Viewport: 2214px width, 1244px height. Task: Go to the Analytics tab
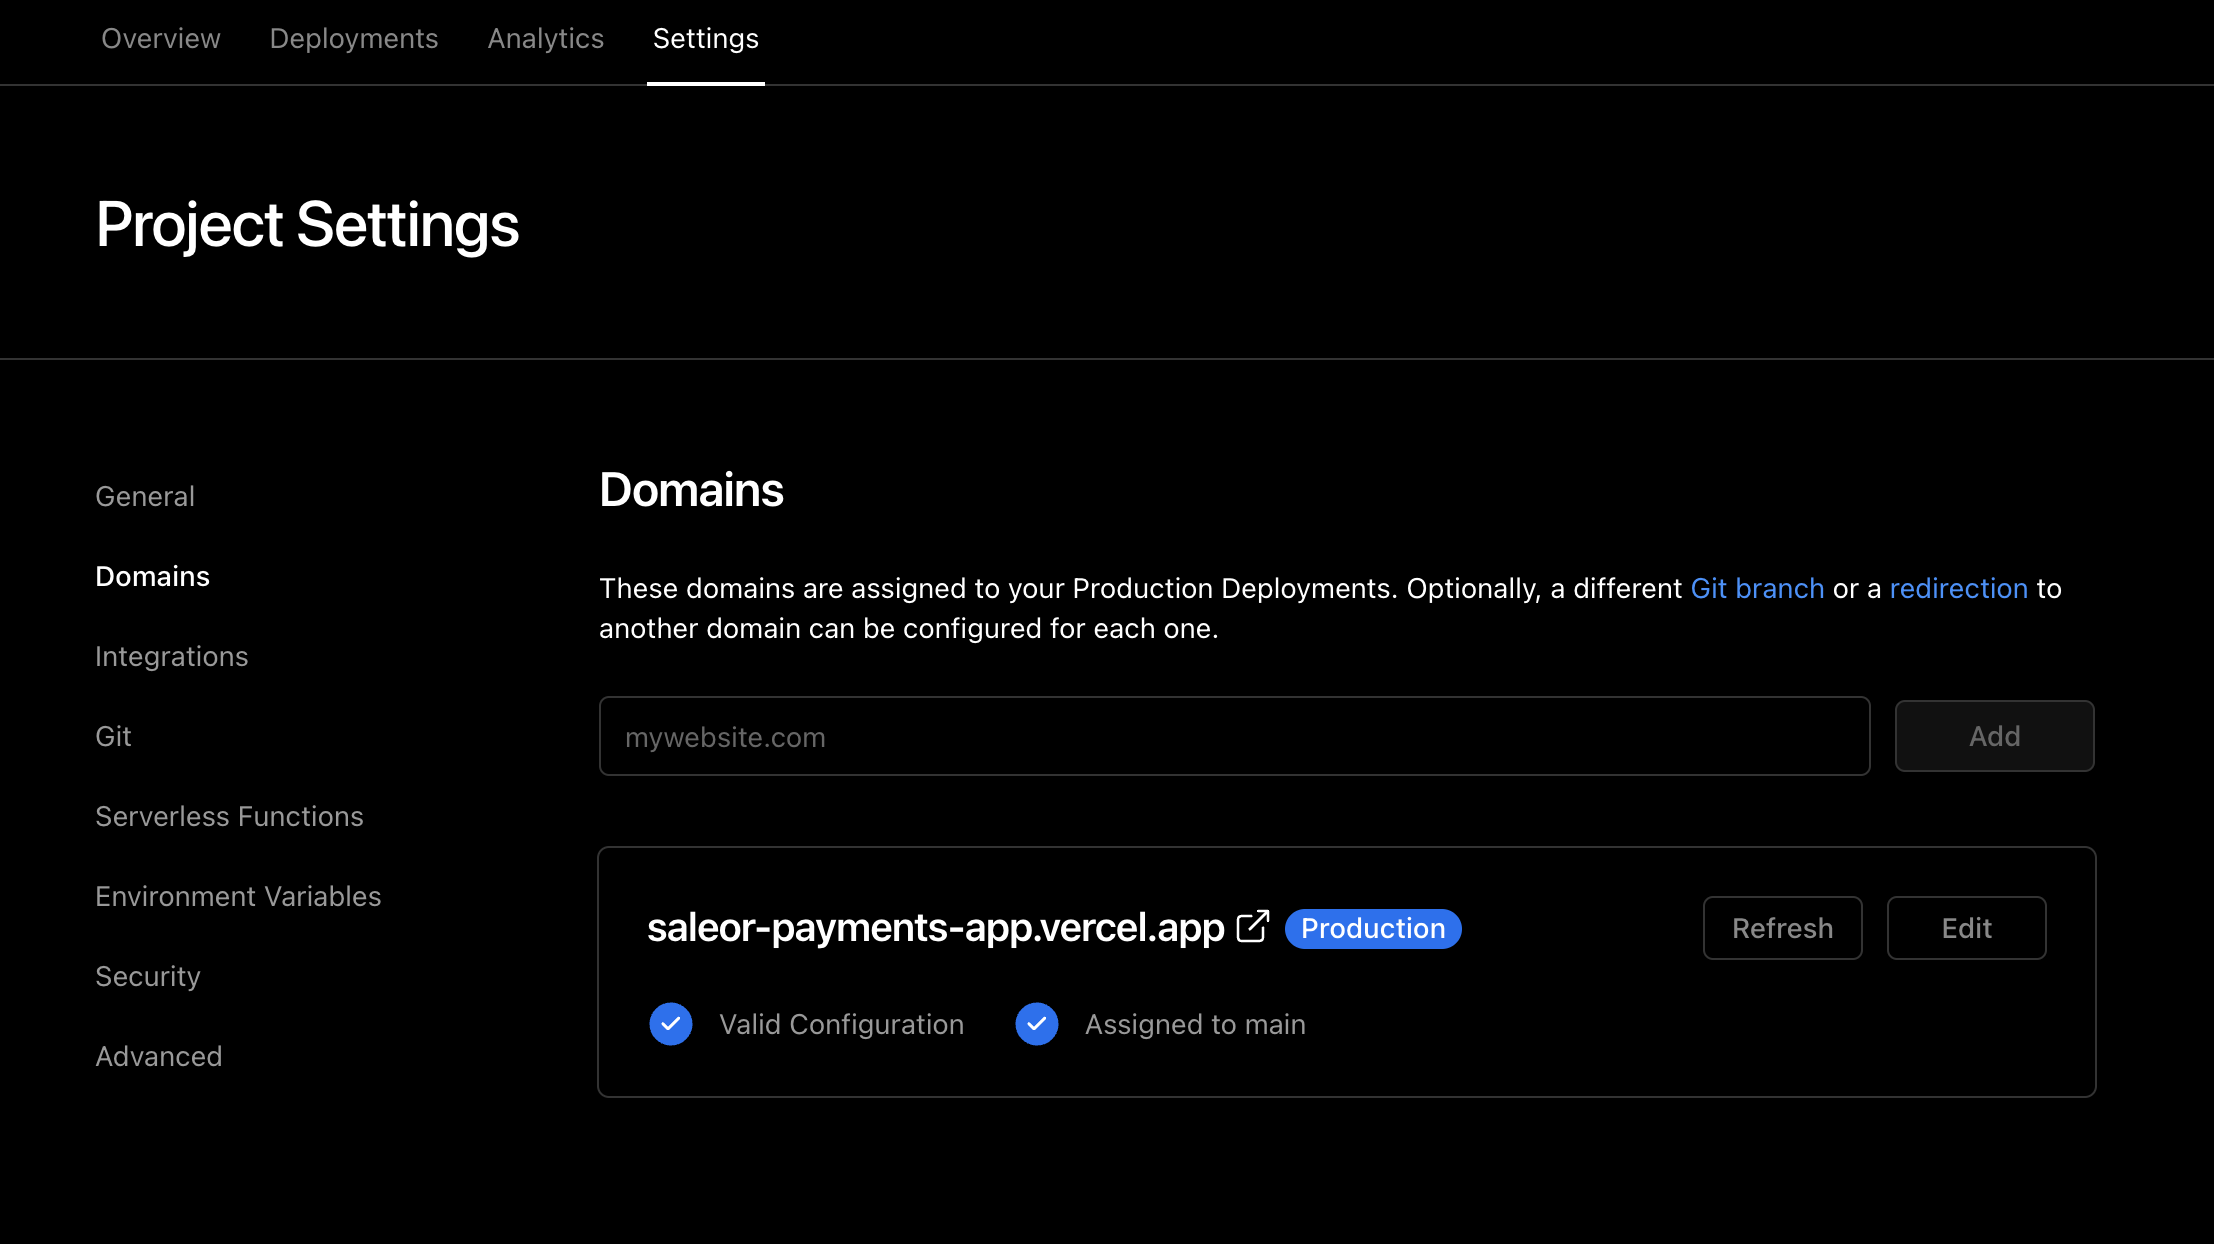tap(546, 38)
